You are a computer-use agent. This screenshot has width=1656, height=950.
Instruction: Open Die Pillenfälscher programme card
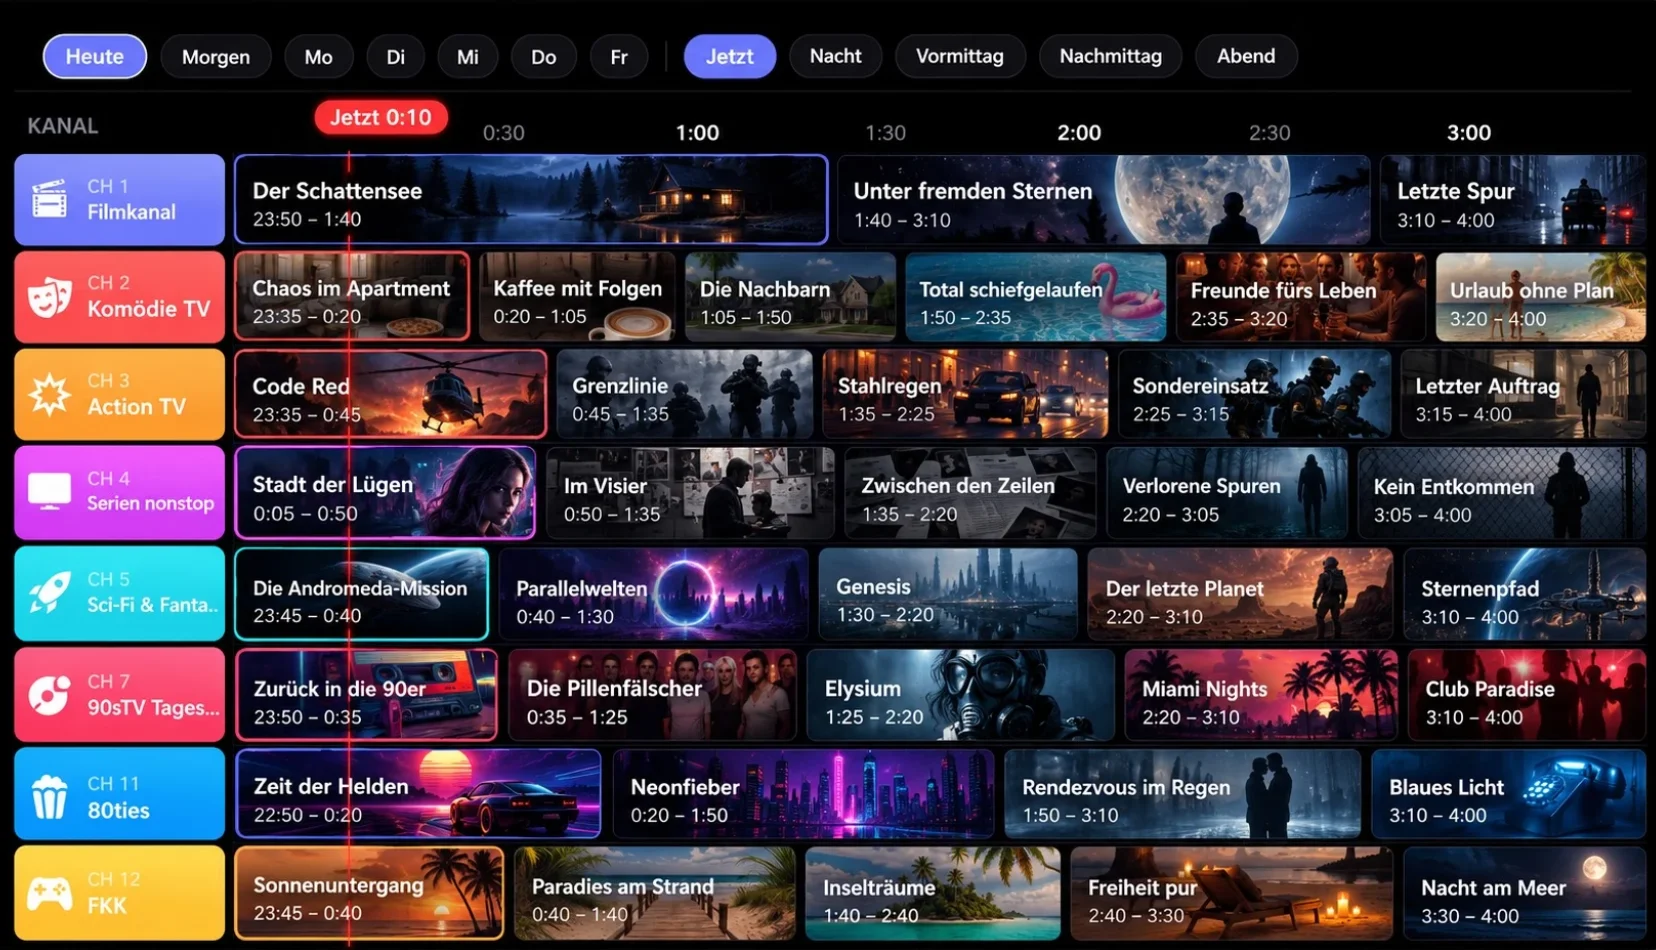coord(653,695)
